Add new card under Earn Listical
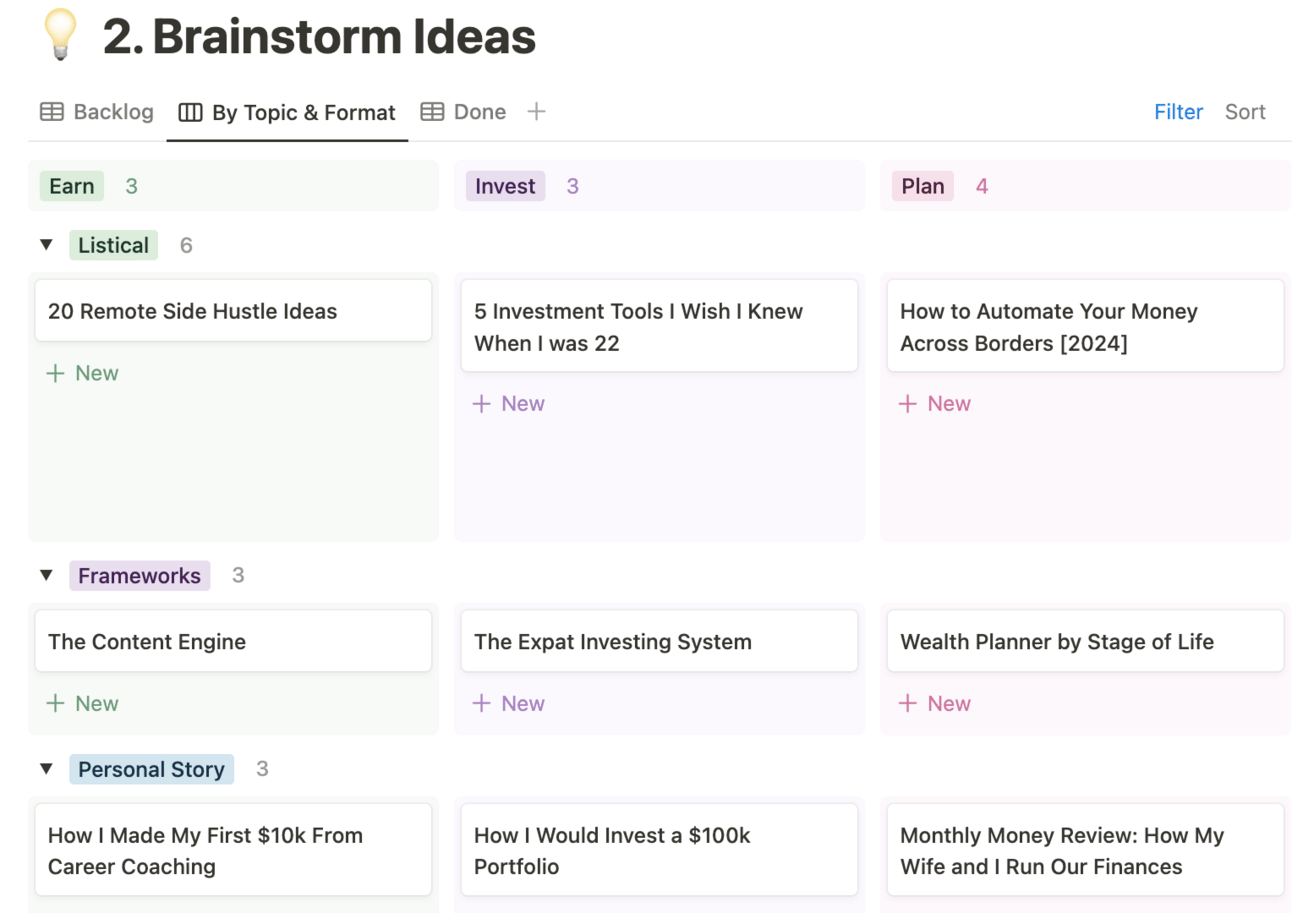Screen dimensions: 1292x913 pos(83,373)
